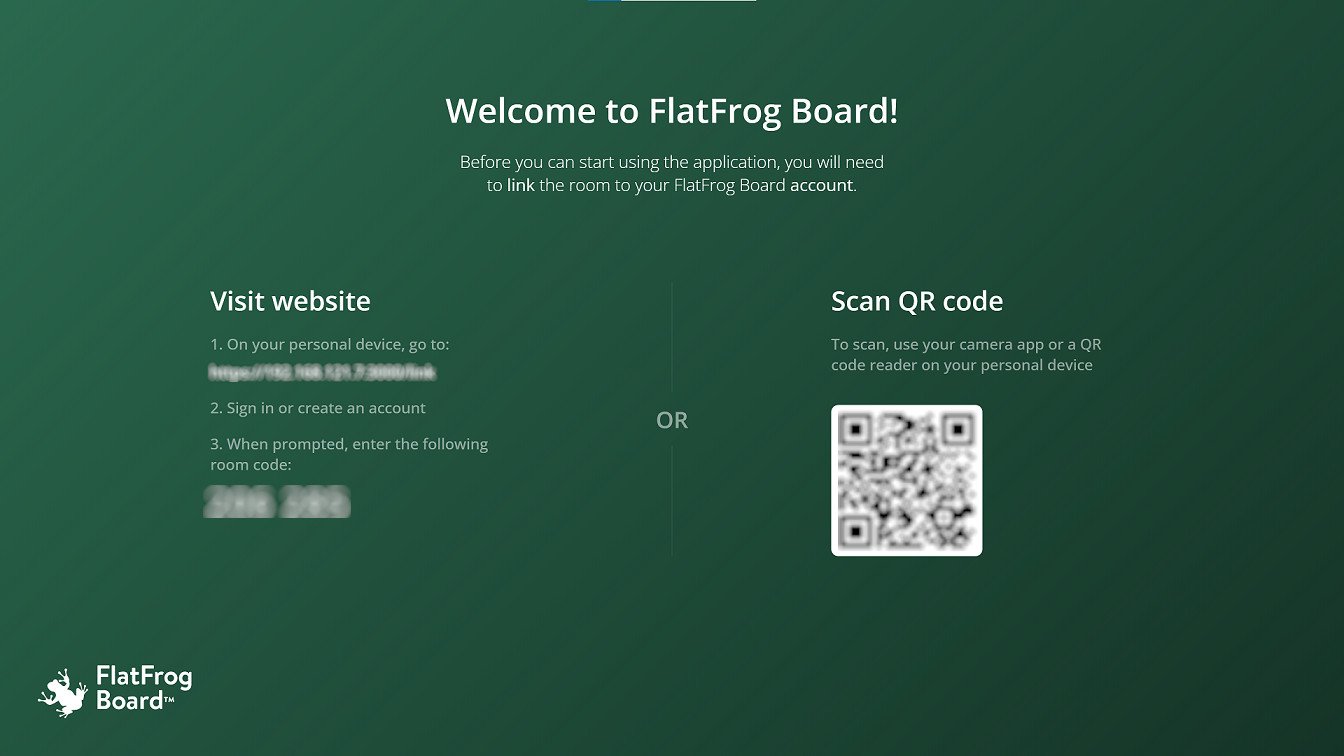
Task: Click step two, Sign in or create an account
Action: pyautogui.click(x=318, y=408)
